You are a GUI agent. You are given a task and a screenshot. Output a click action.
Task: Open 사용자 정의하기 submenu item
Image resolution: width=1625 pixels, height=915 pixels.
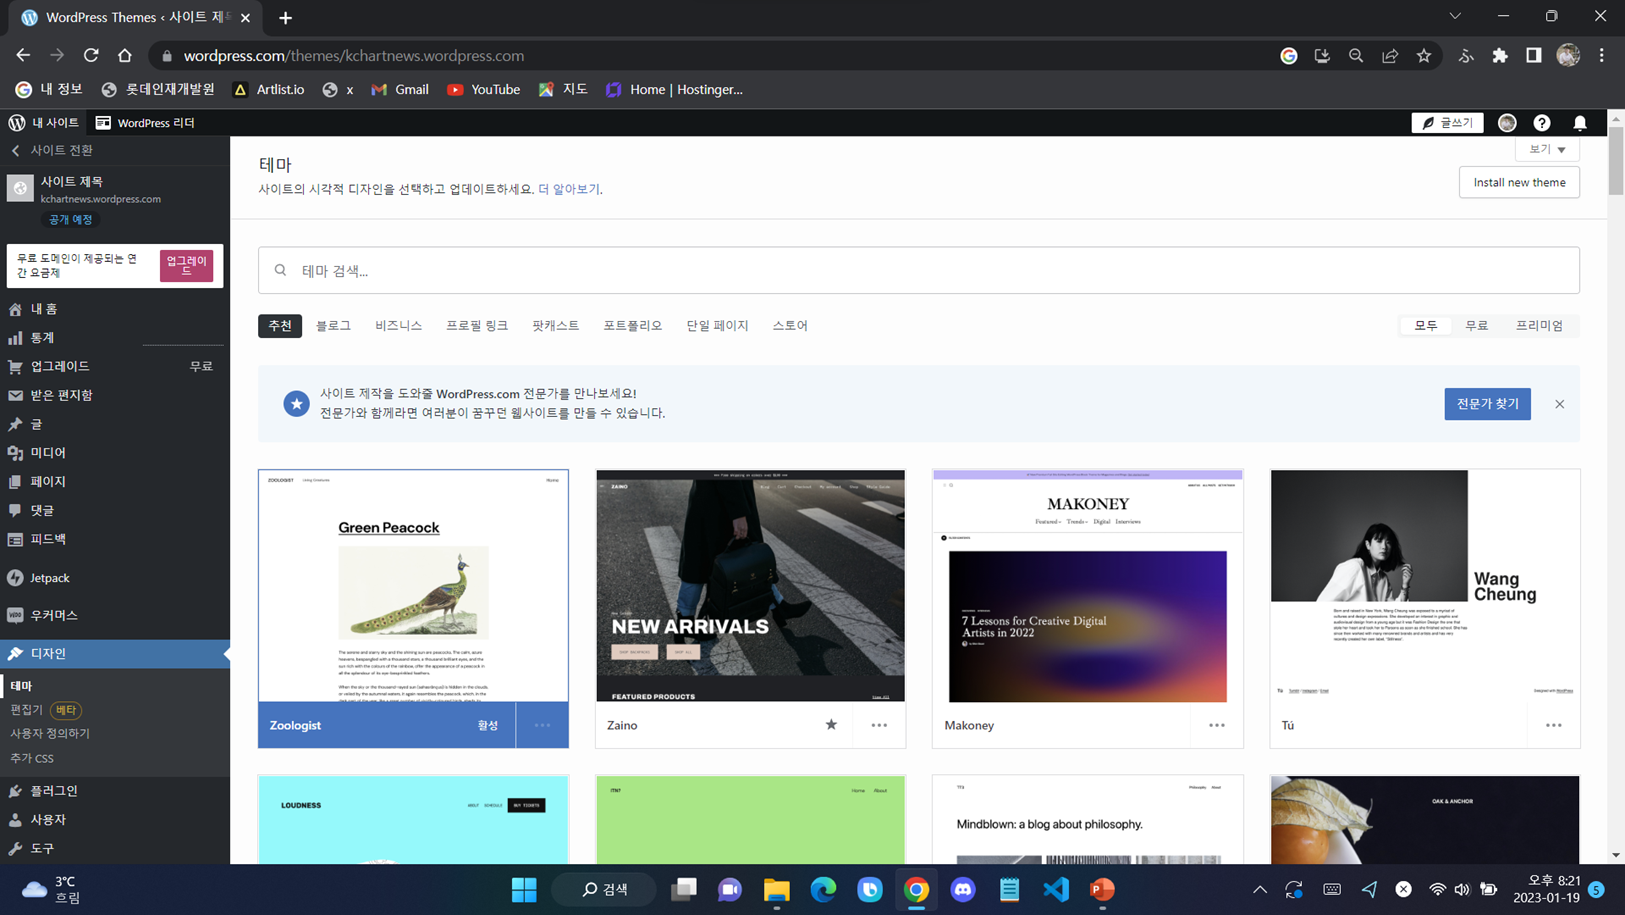pos(50,733)
